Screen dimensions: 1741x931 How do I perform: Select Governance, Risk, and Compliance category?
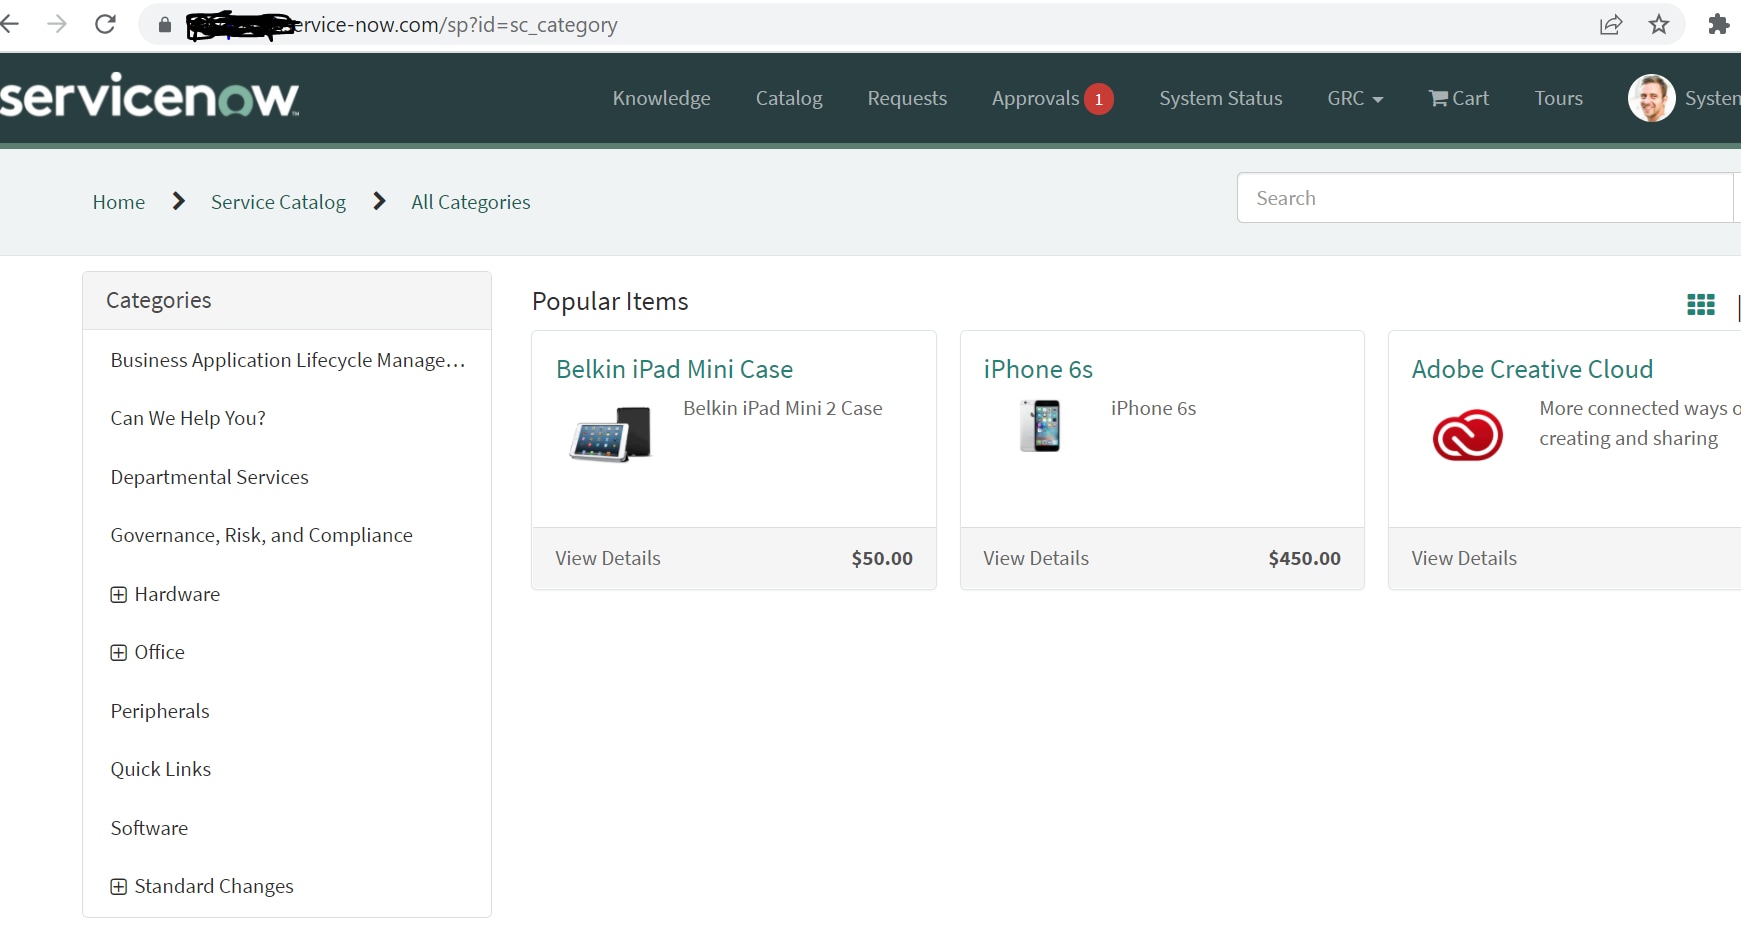click(x=261, y=535)
